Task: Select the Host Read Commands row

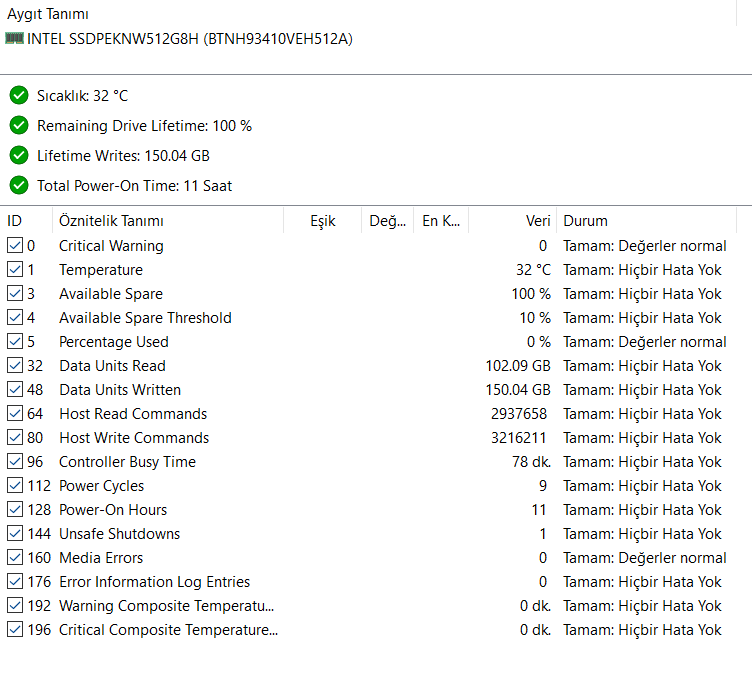Action: (133, 414)
